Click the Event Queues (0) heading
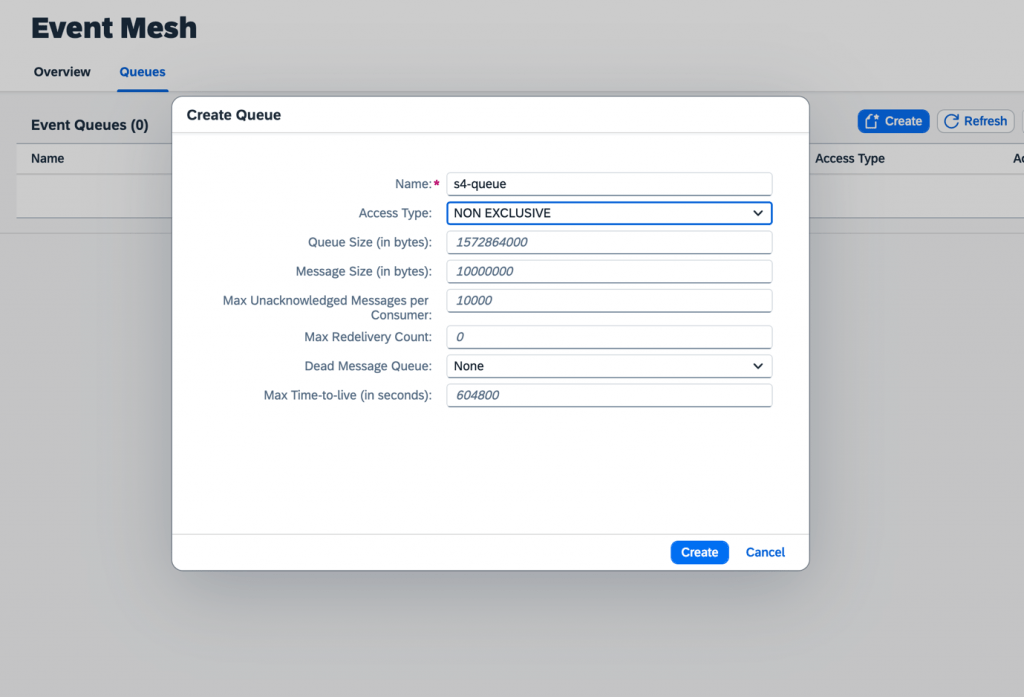Viewport: 1024px width, 697px height. pos(89,125)
